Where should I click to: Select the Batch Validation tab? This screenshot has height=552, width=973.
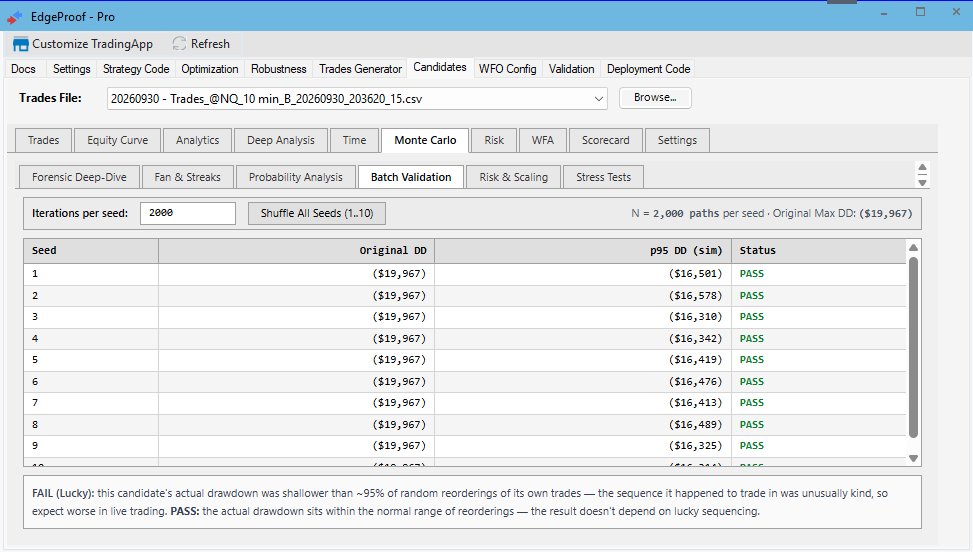pyautogui.click(x=411, y=177)
